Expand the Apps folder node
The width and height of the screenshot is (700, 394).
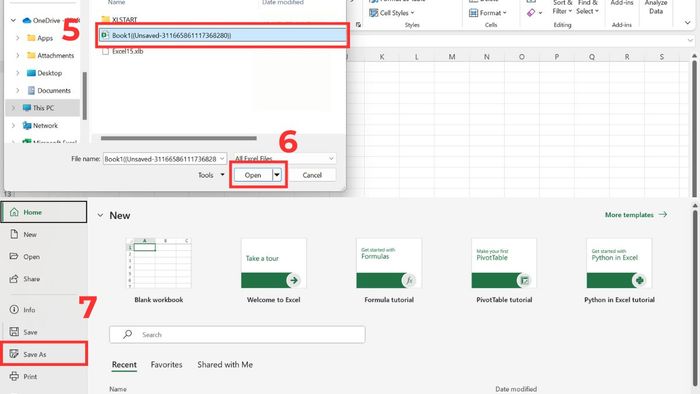(17, 38)
